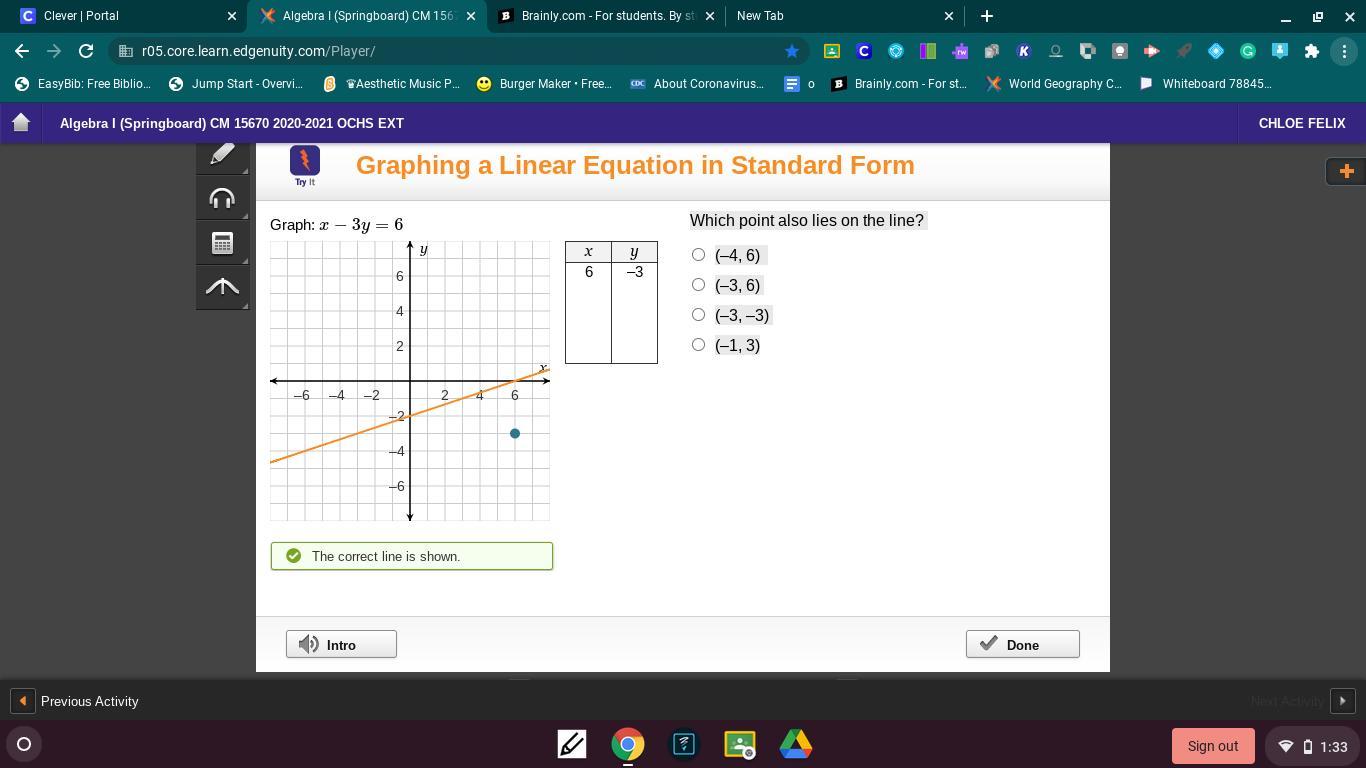Select the pencil highlighter tool
Screen dimensions: 1366x768
pyautogui.click(x=222, y=155)
